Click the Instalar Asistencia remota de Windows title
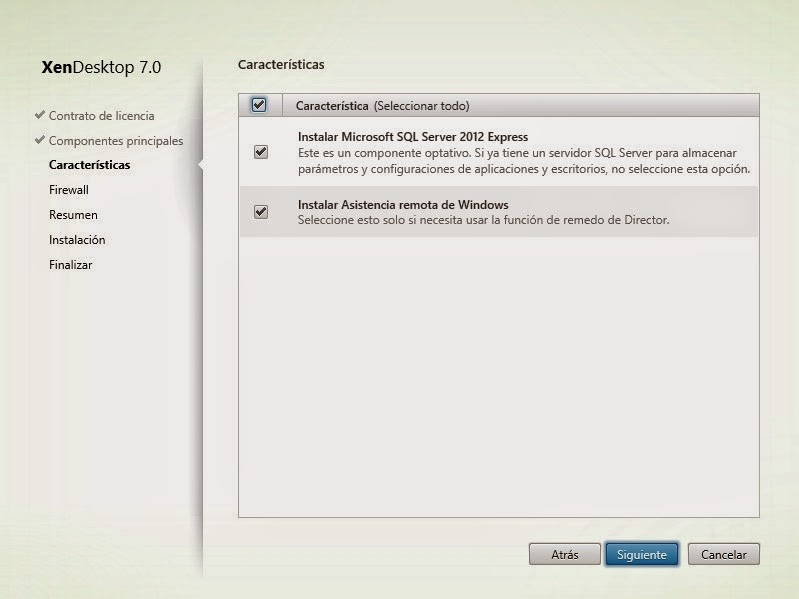799x599 pixels. click(x=403, y=204)
